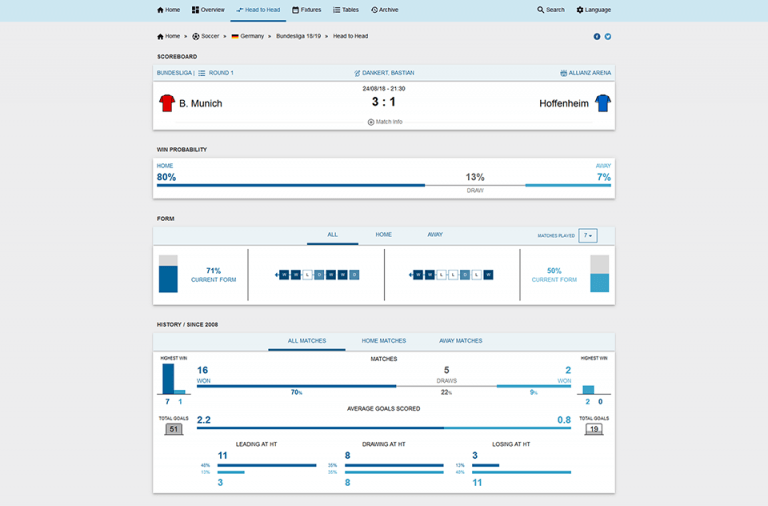Click the referee Dankert, Bastian icon
The height and width of the screenshot is (506, 768).
coord(357,73)
